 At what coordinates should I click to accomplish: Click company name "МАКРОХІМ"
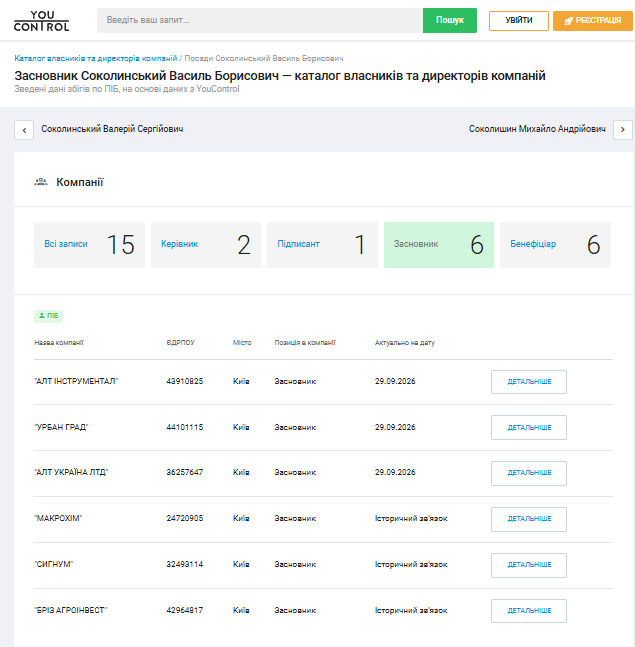point(58,518)
